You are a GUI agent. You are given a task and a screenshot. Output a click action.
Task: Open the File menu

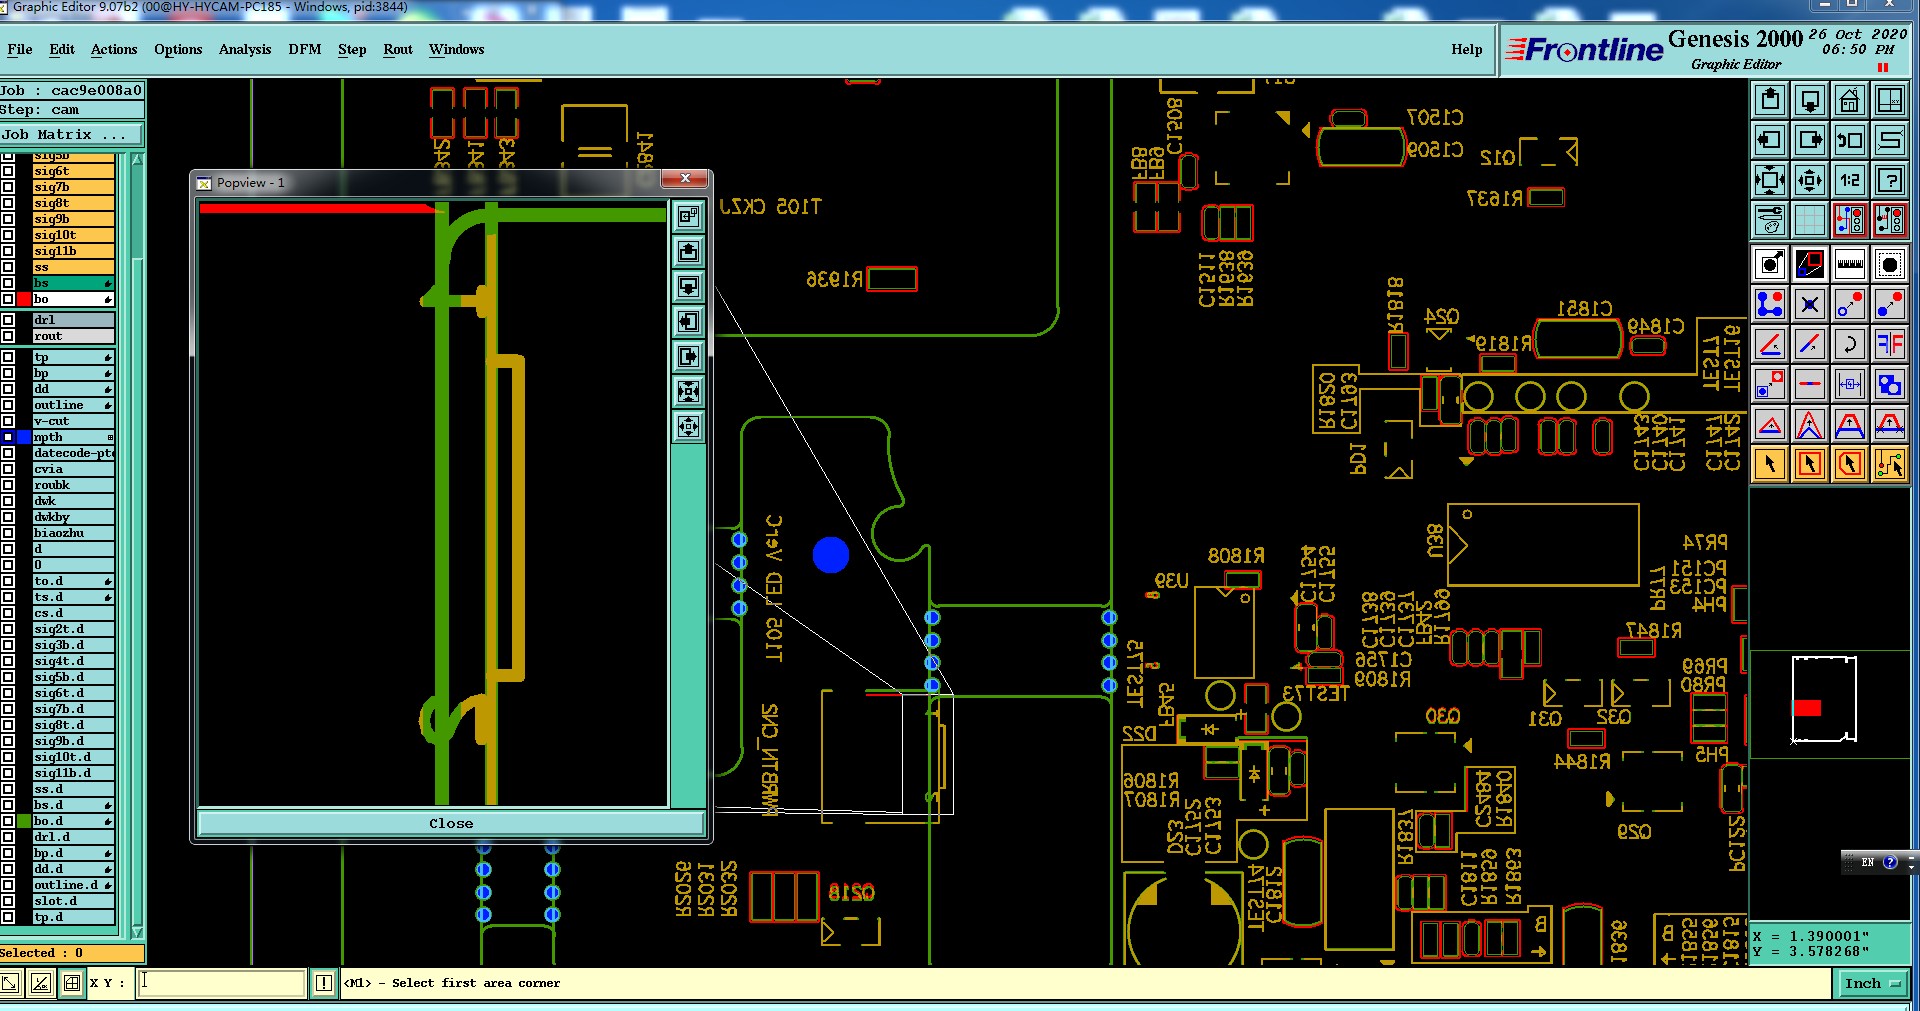click(20, 49)
